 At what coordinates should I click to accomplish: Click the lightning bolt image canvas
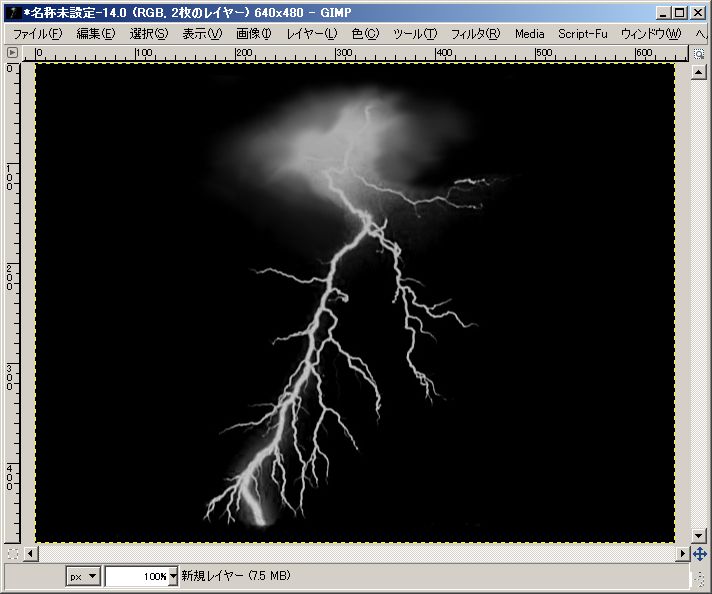(355, 302)
